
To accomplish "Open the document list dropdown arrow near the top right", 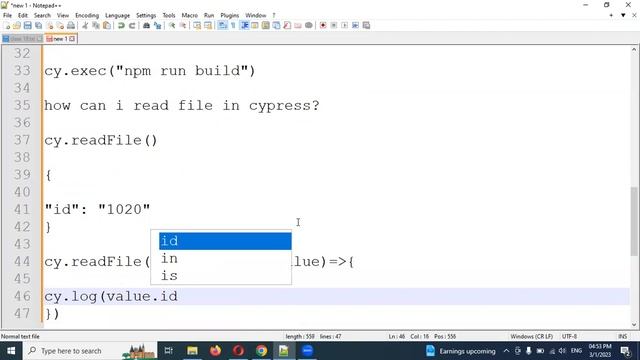I will [623, 16].
